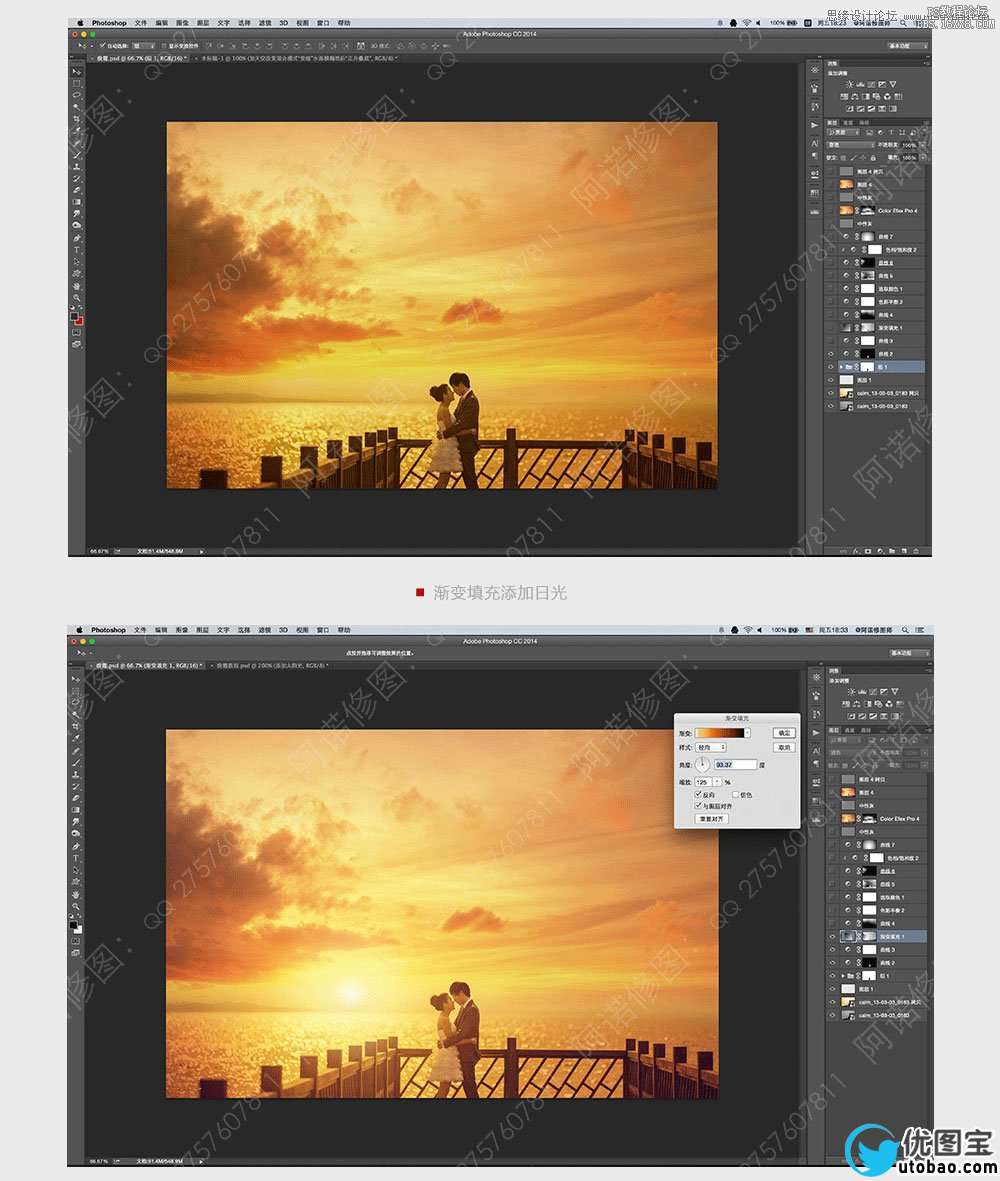The image size is (1000, 1181).
Task: Select Move tool in window with Gradient Fill dialog
Action: coord(77,680)
